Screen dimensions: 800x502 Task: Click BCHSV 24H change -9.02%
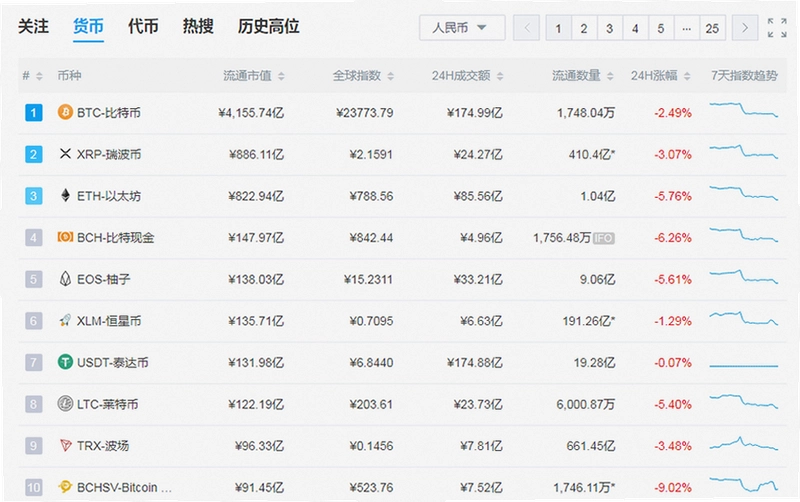point(673,488)
